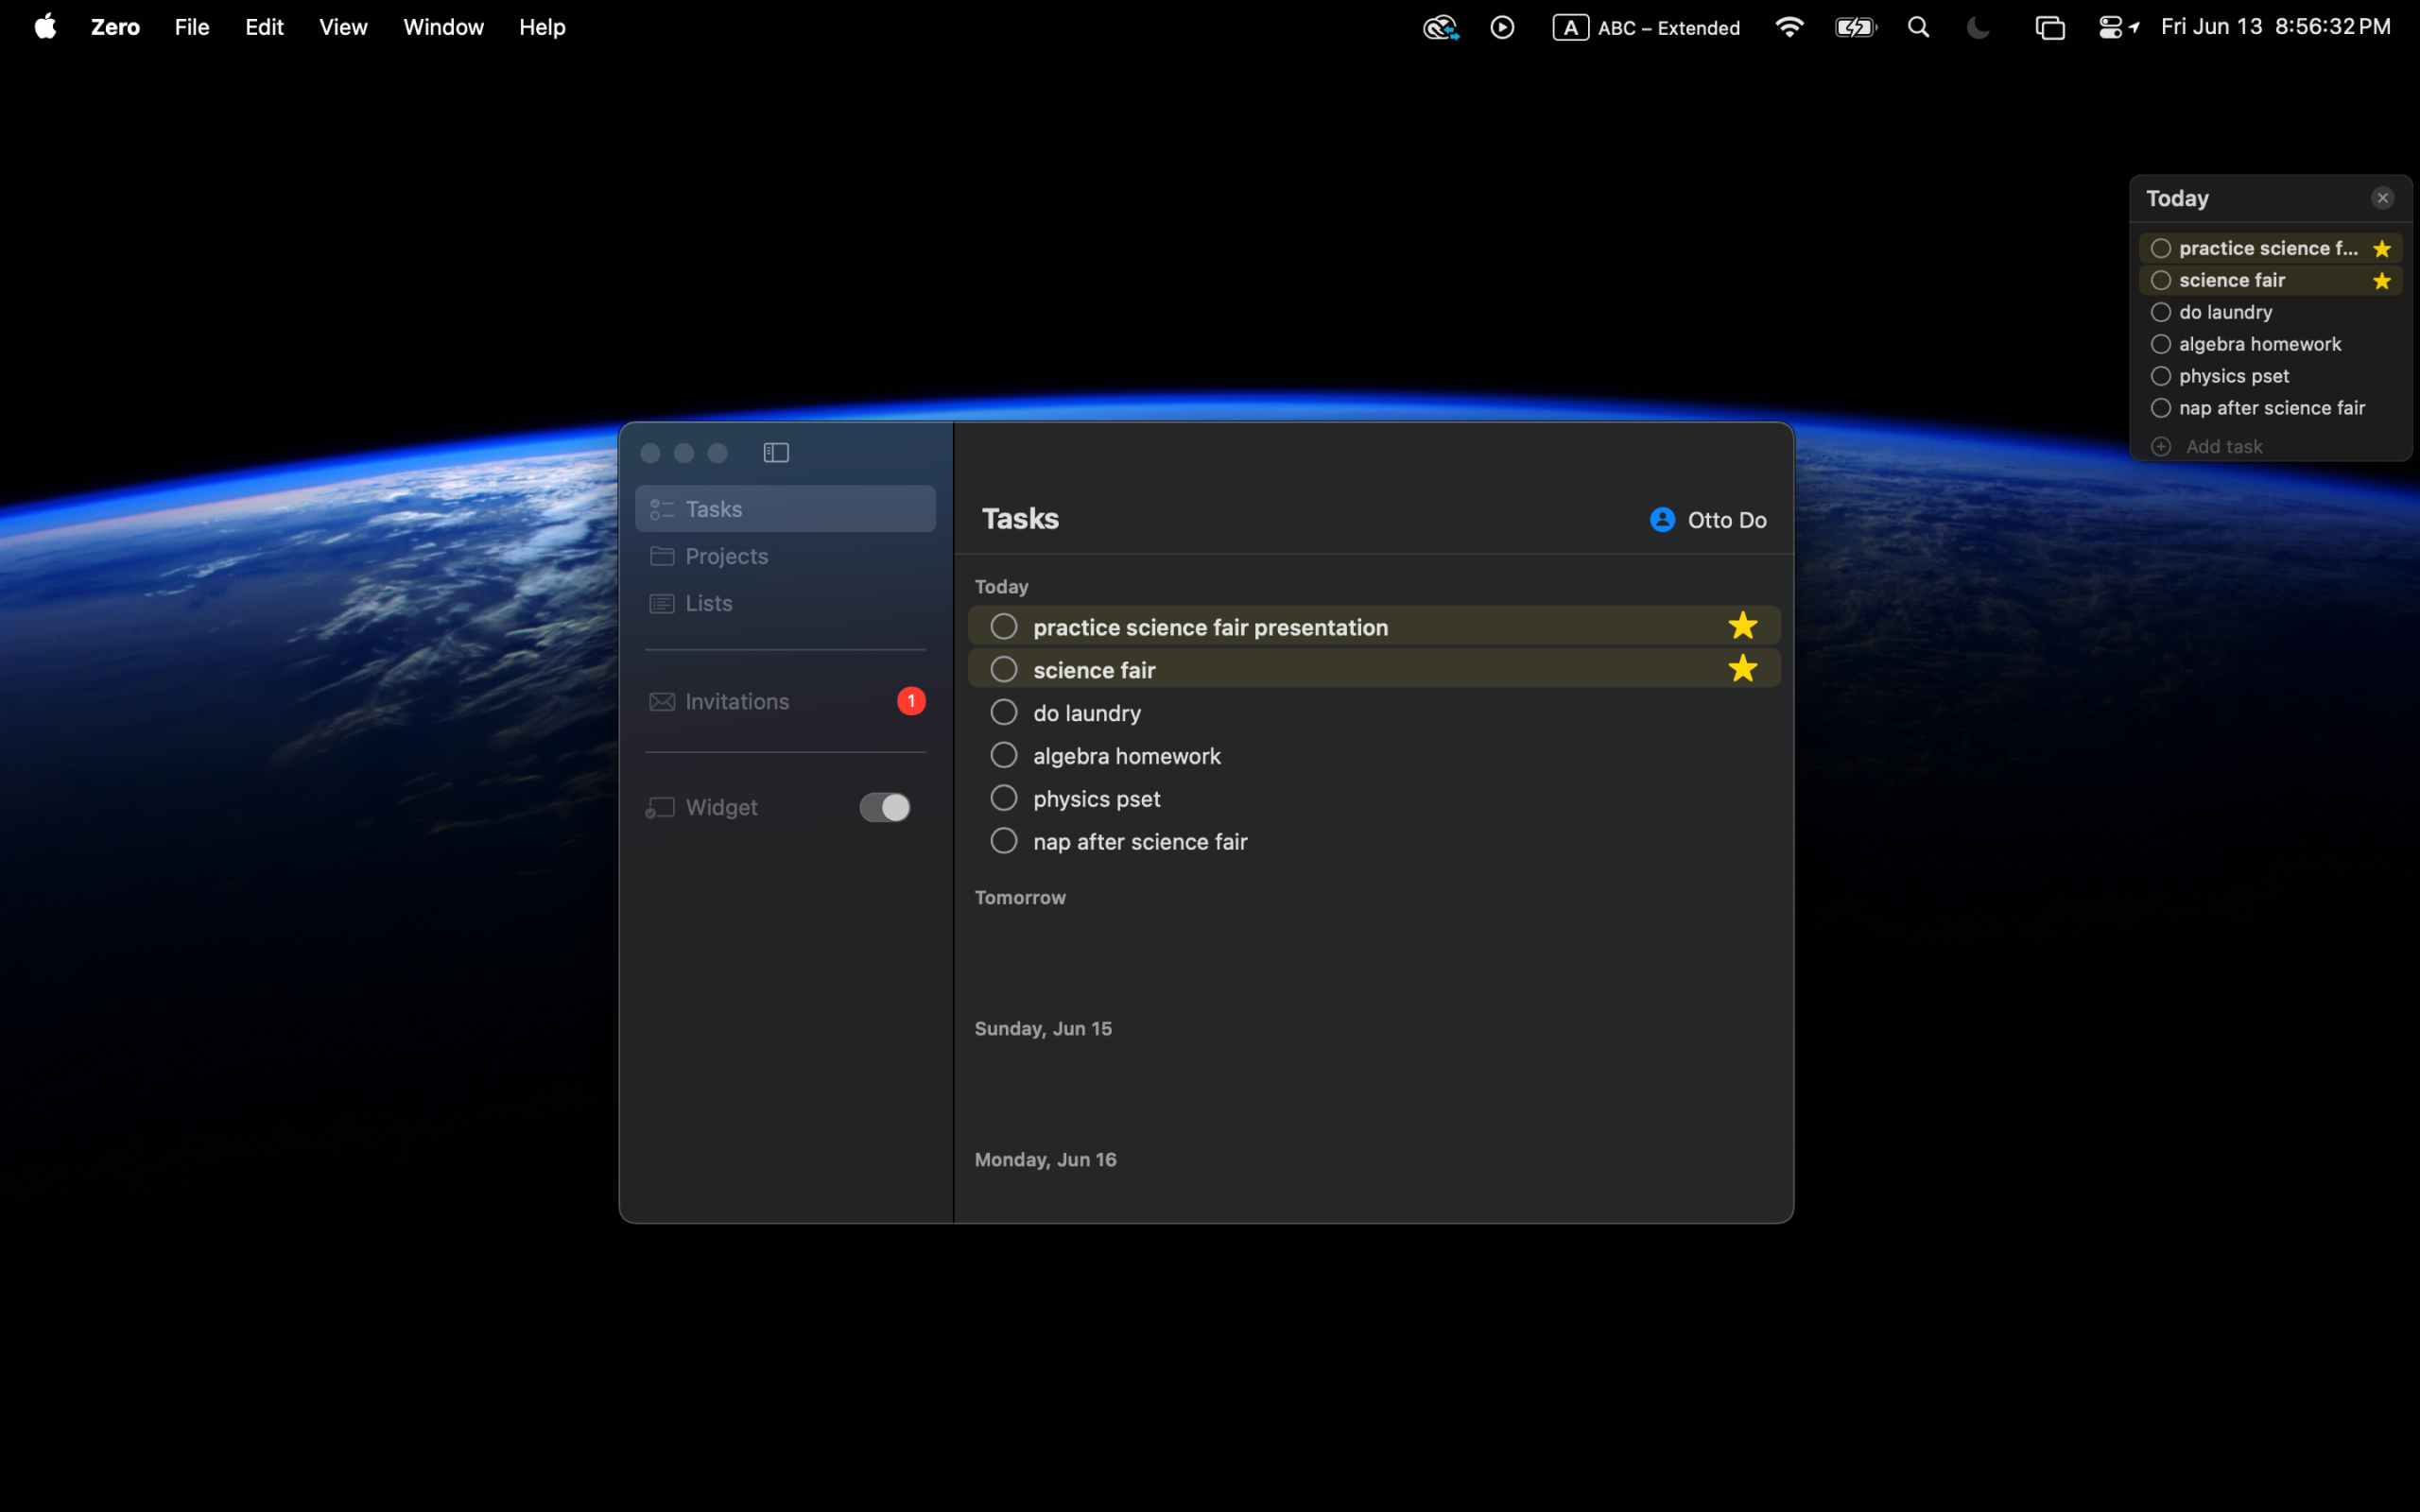Click the Today title in the widget
Viewport: 2420px width, 1512px height.
coord(2177,198)
